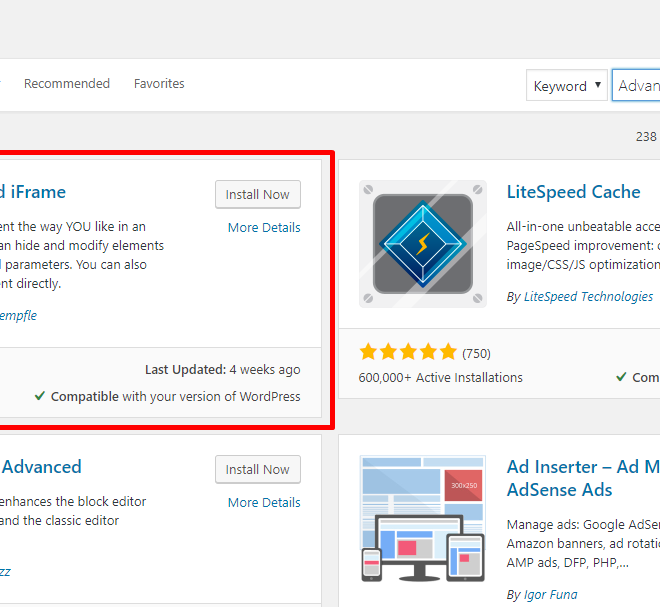Open the Recommended plugins tab
Viewport: 660px width, 607px height.
(x=67, y=83)
